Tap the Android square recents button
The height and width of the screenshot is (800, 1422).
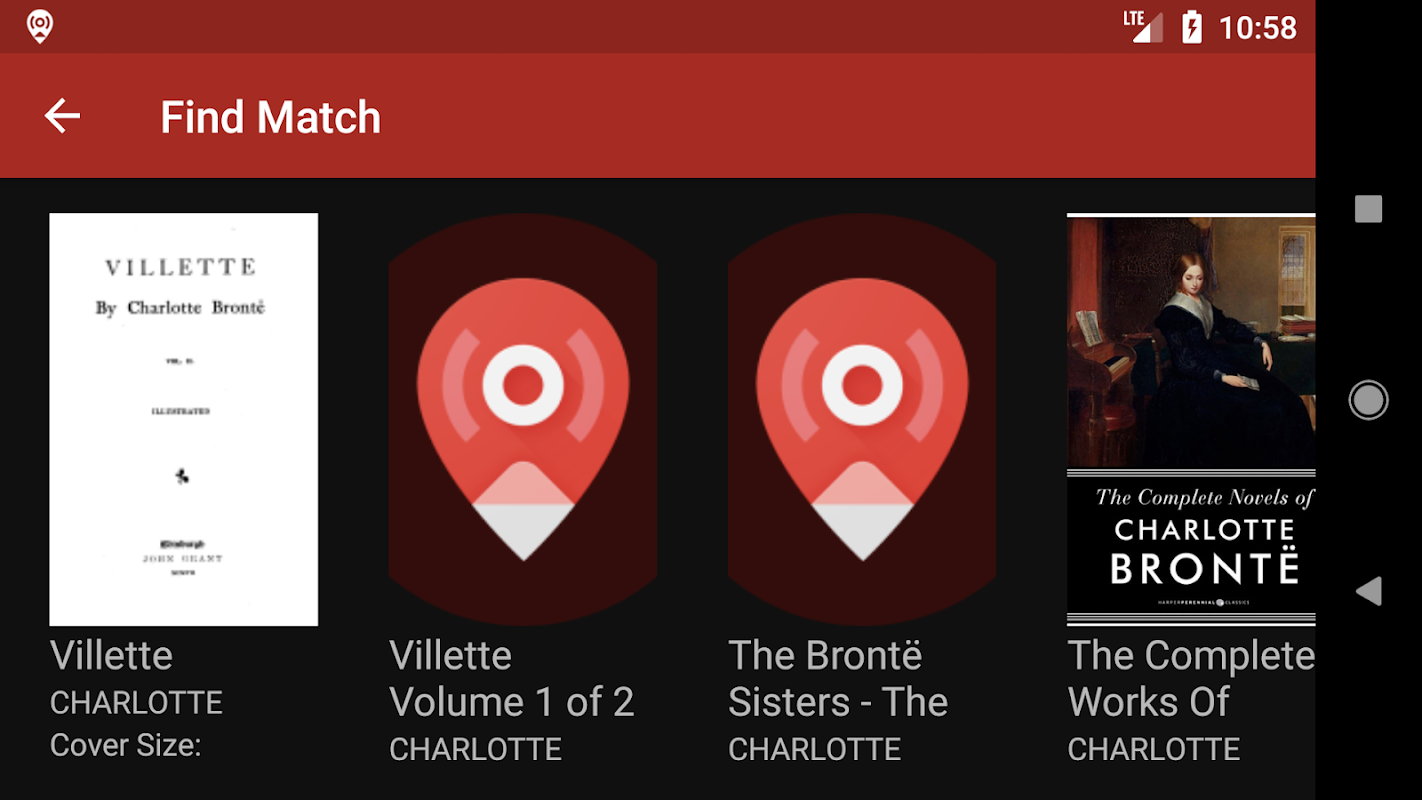(1368, 209)
